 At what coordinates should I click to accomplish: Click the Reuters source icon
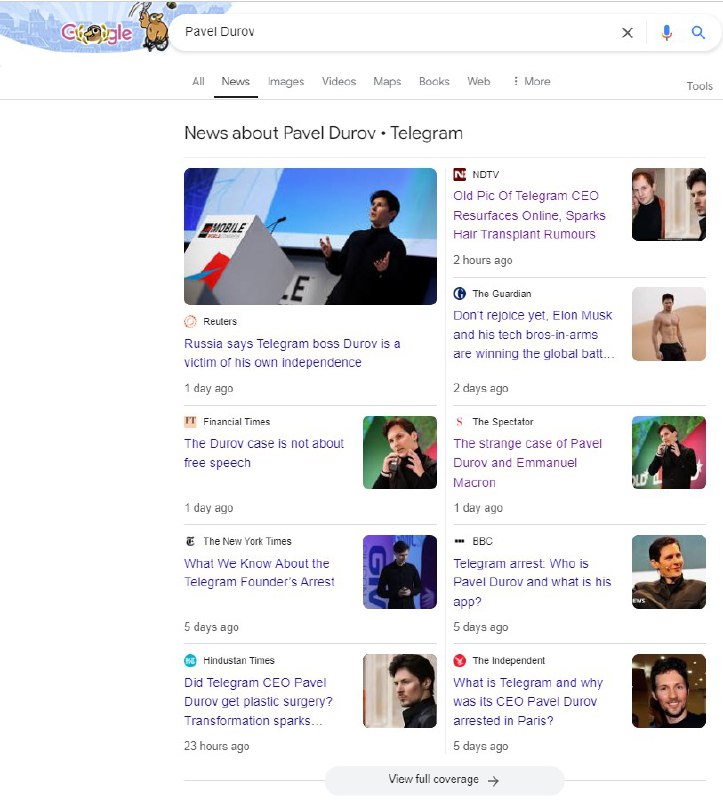[190, 321]
